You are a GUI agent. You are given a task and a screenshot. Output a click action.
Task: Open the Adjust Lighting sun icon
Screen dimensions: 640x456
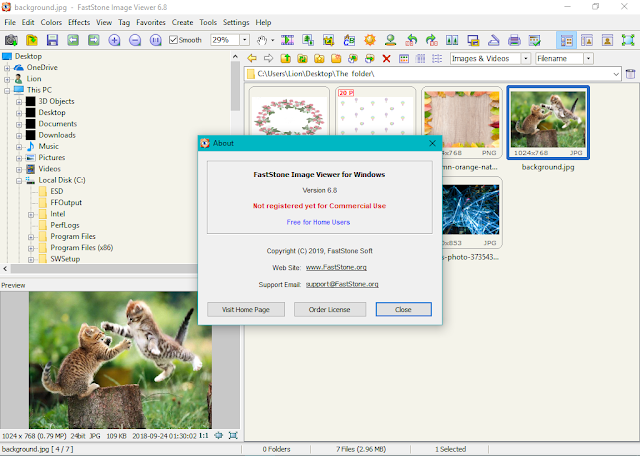point(370,40)
